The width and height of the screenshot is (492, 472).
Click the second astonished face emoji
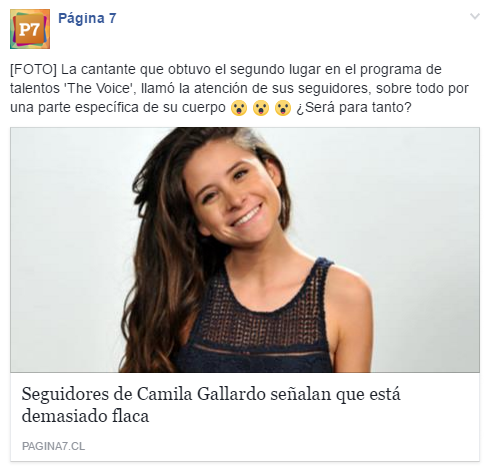pyautogui.click(x=261, y=108)
